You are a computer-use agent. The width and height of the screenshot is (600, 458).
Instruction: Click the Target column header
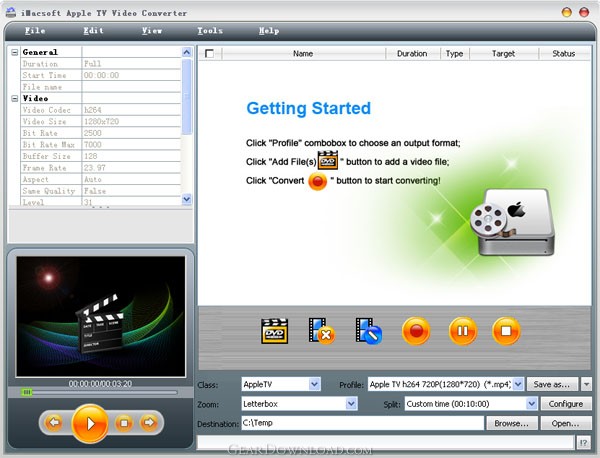[x=504, y=54]
